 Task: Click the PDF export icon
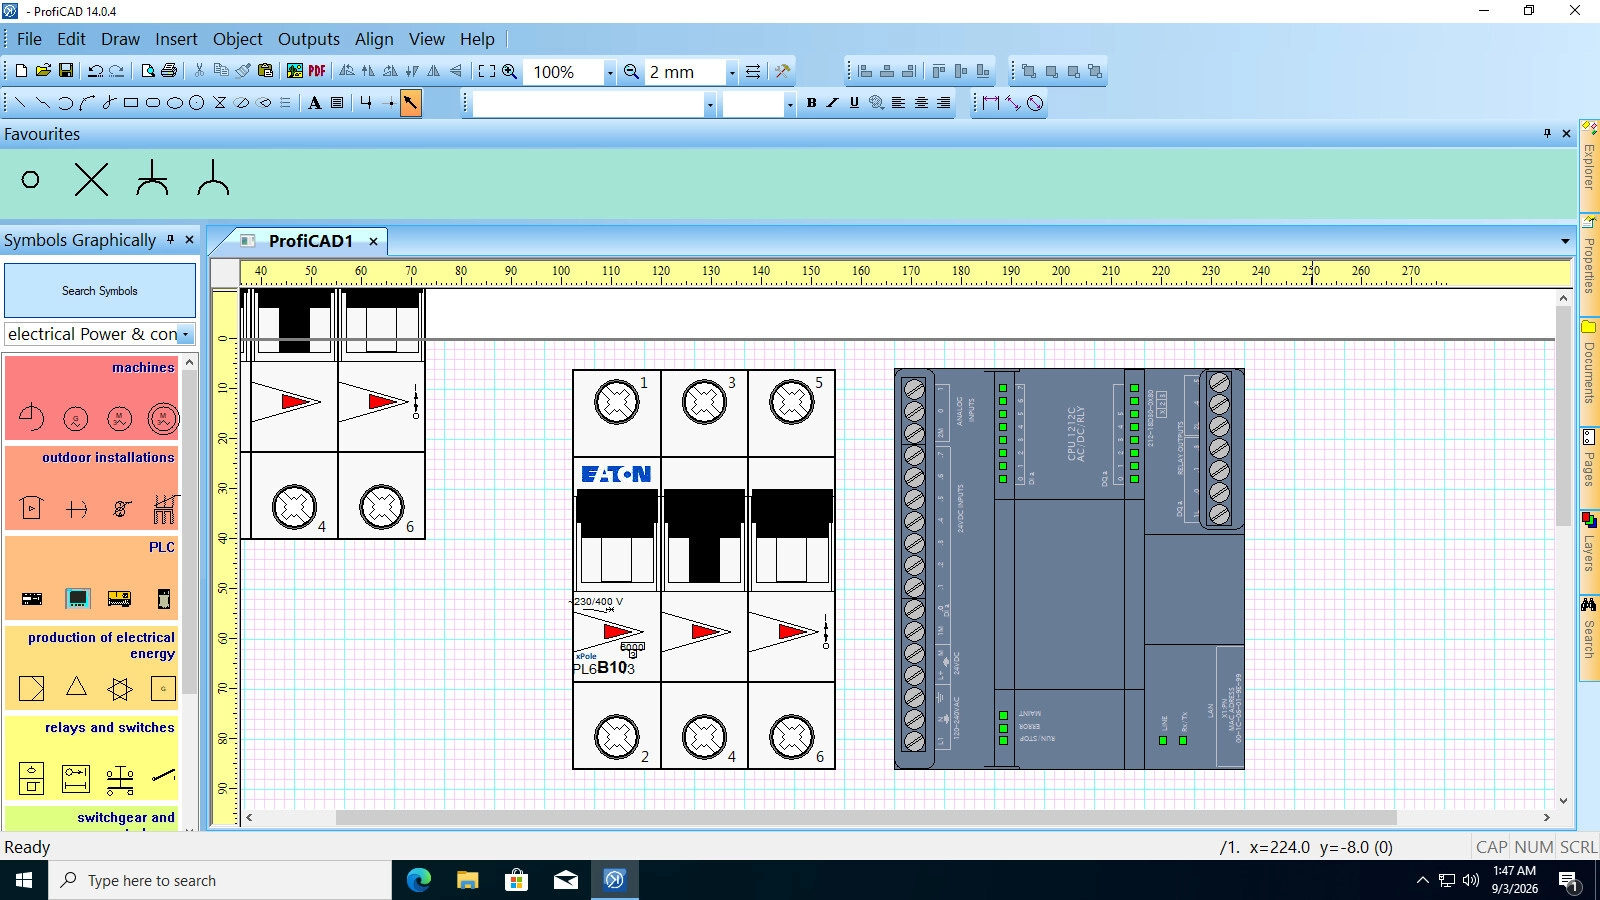(317, 71)
